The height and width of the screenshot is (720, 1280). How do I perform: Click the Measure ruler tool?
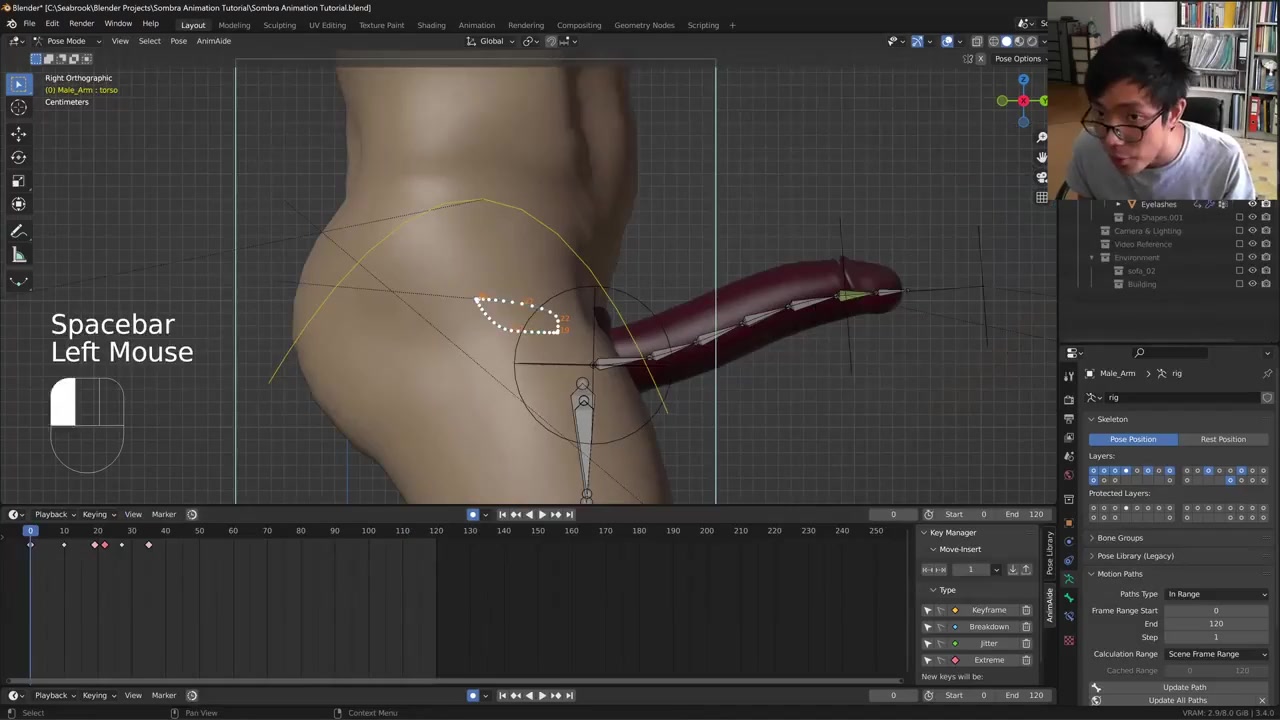(x=18, y=256)
